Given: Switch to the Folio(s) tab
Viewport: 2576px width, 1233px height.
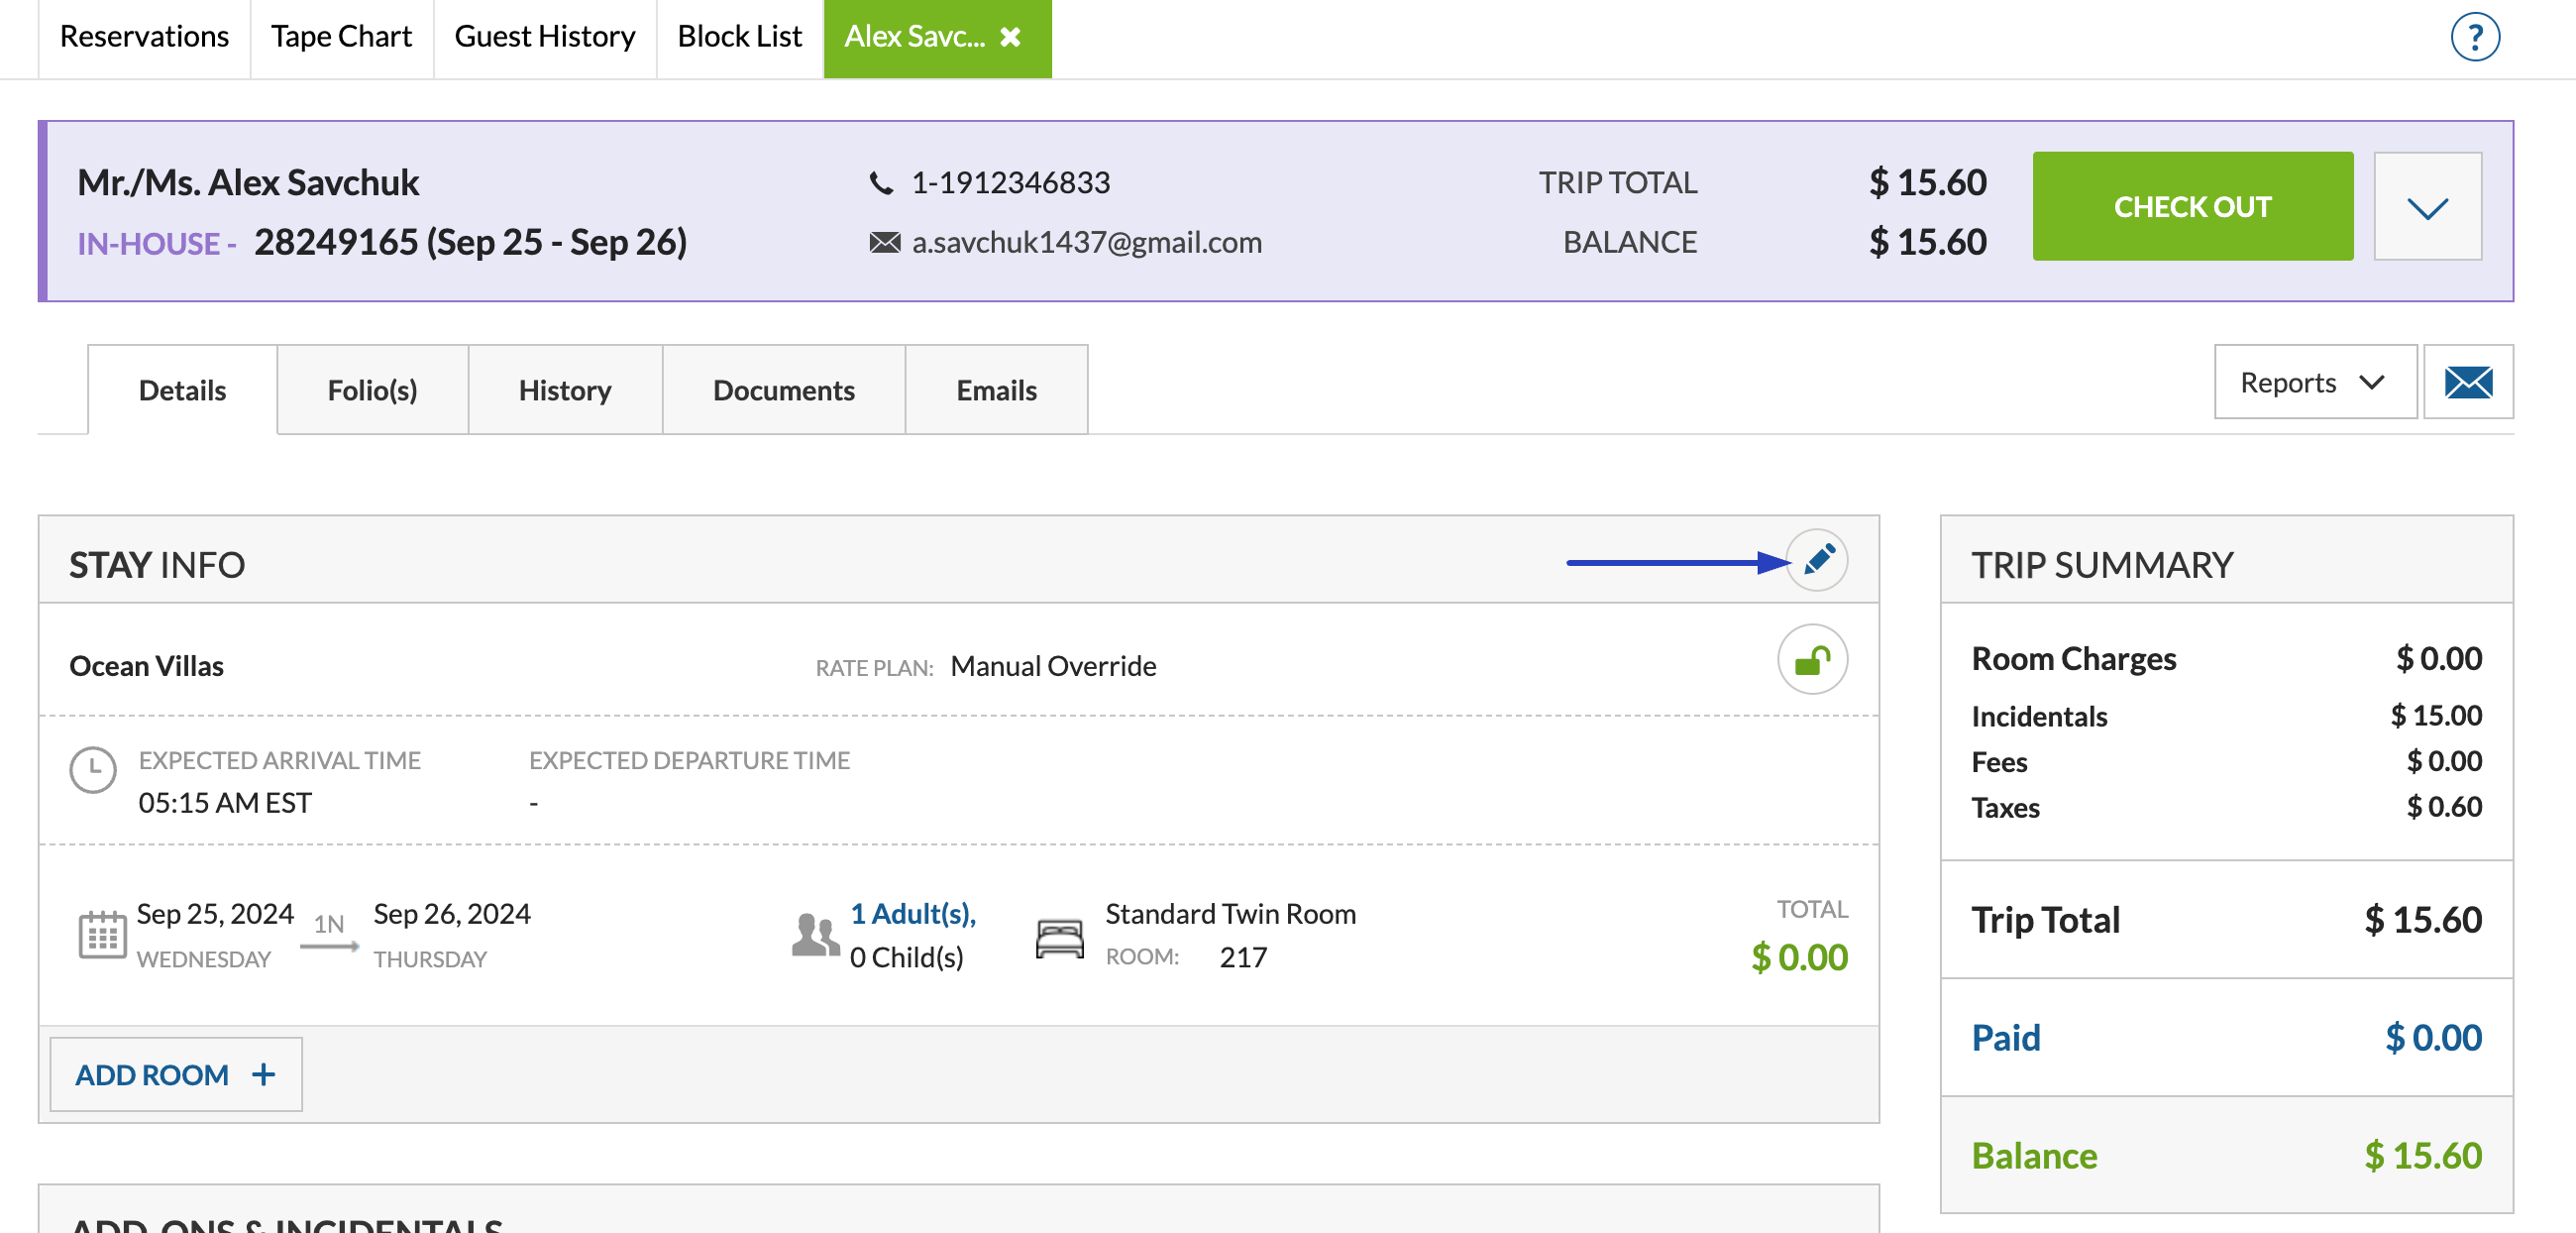Looking at the screenshot, I should point(372,390).
